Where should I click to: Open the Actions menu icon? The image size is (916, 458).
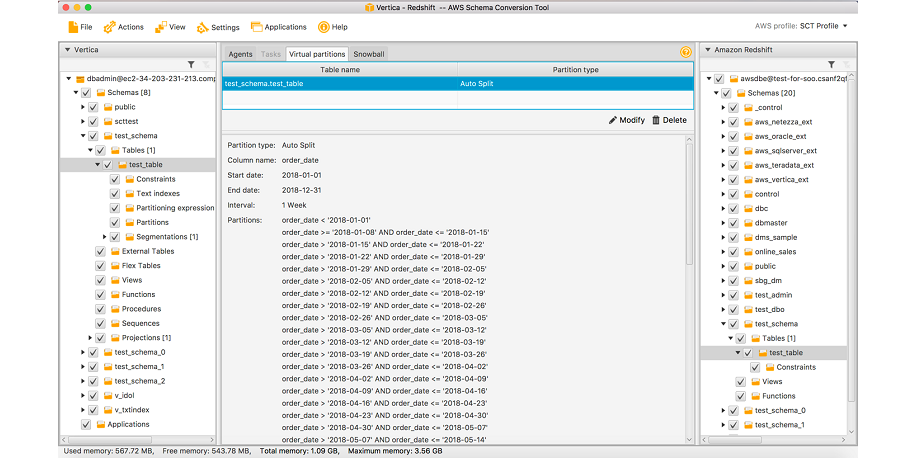click(x=109, y=27)
